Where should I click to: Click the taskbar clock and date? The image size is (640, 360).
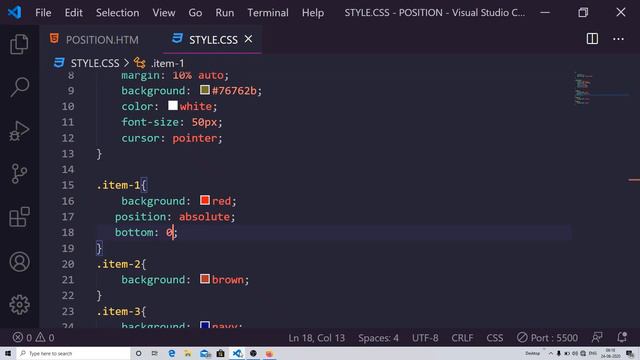(611, 353)
